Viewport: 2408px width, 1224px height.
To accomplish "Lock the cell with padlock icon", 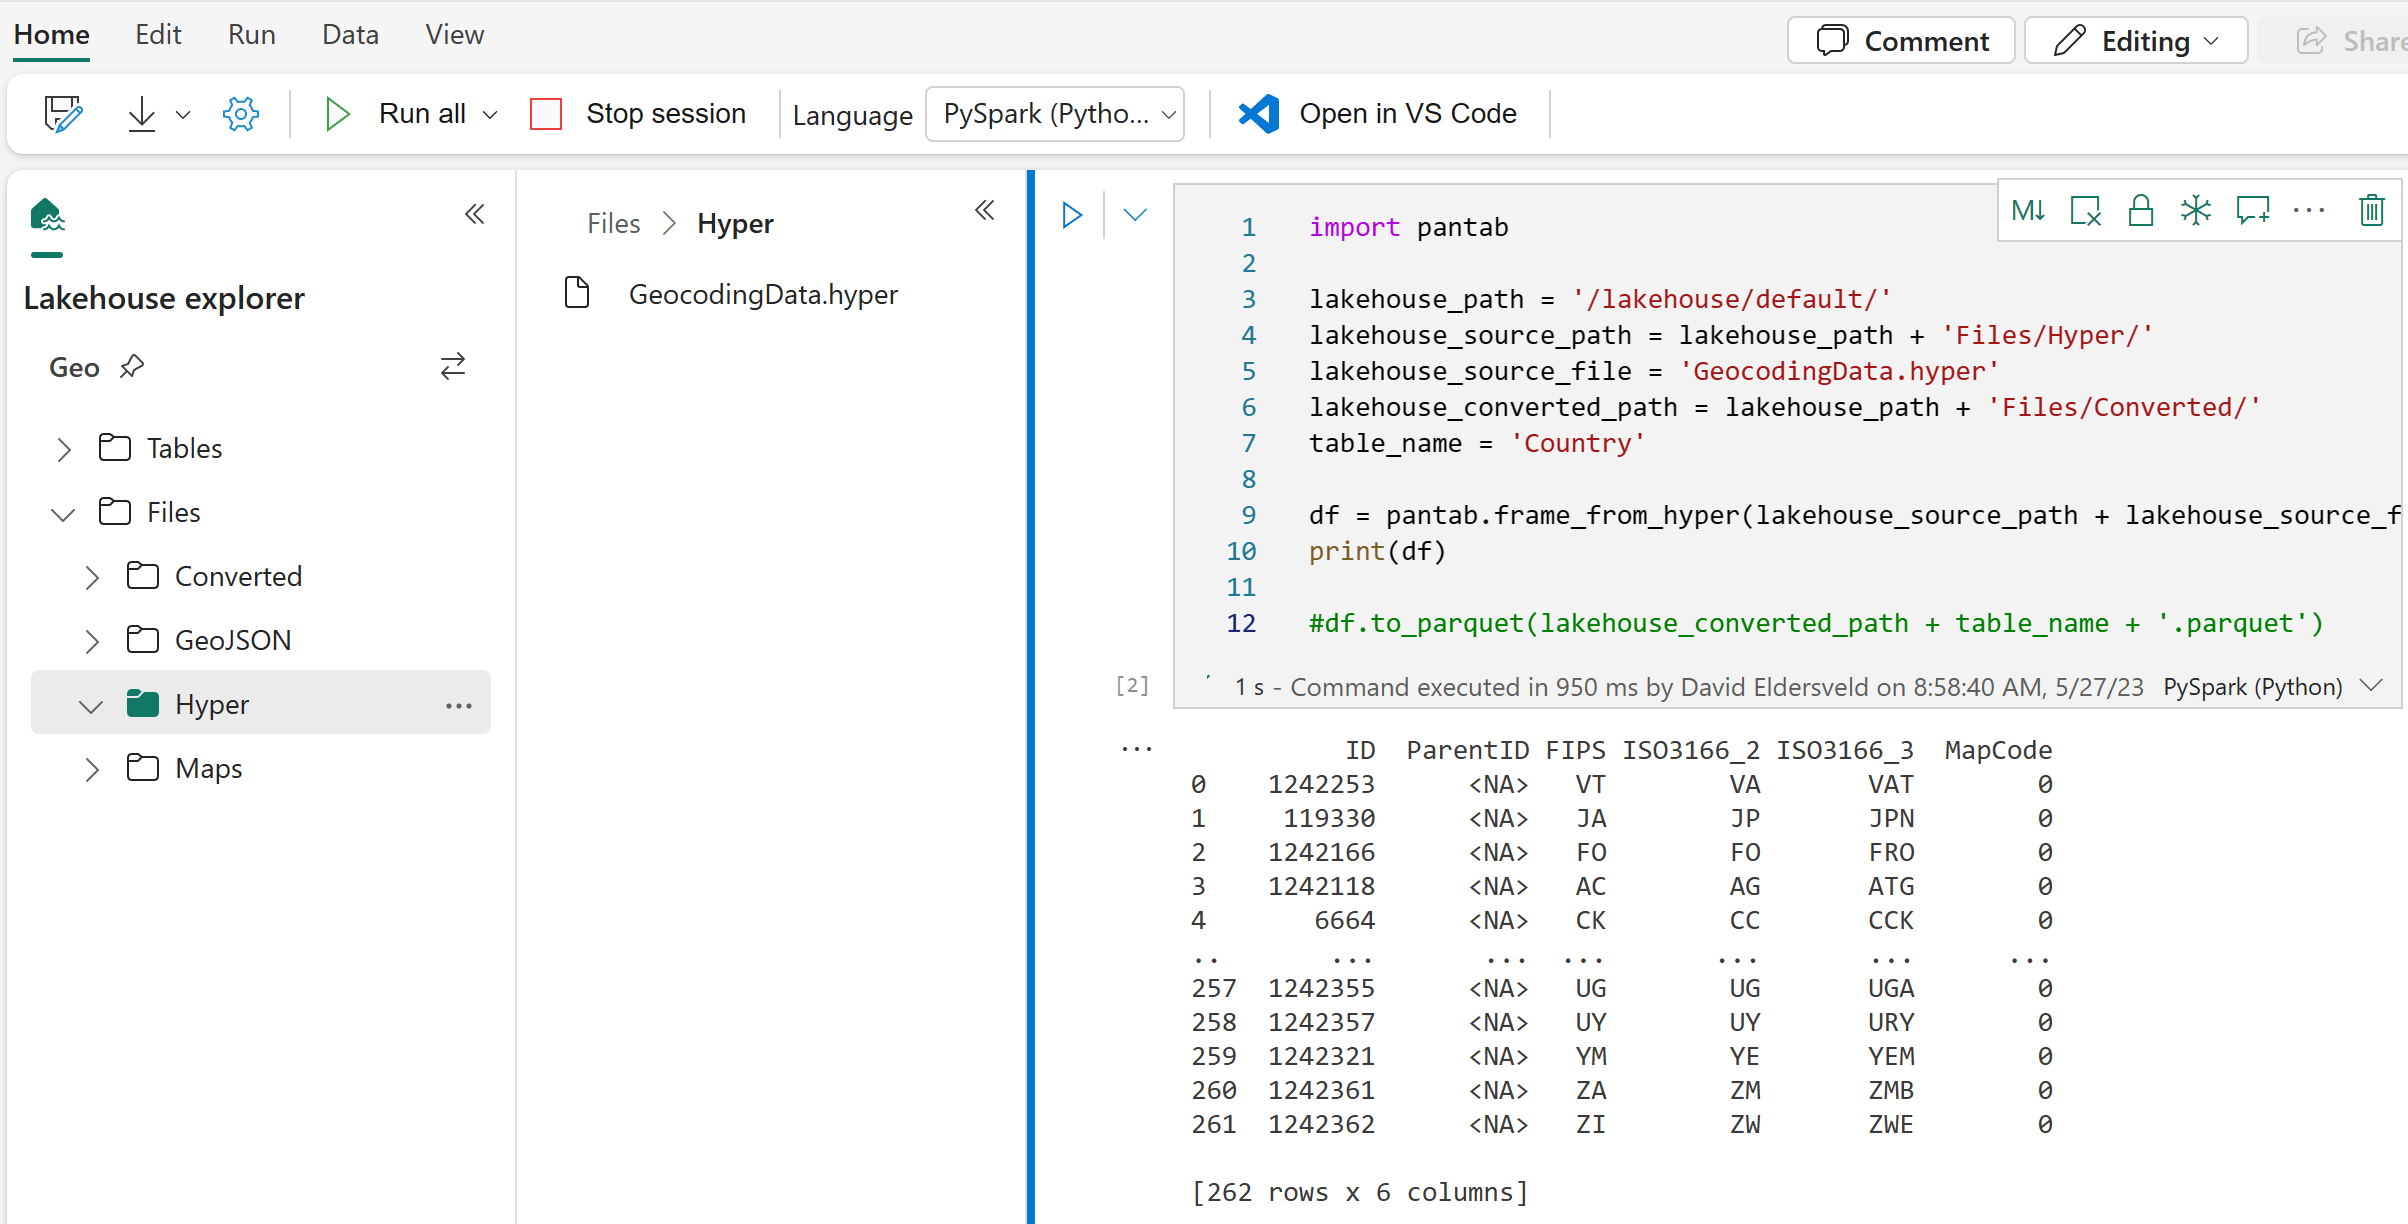I will 2140,211.
